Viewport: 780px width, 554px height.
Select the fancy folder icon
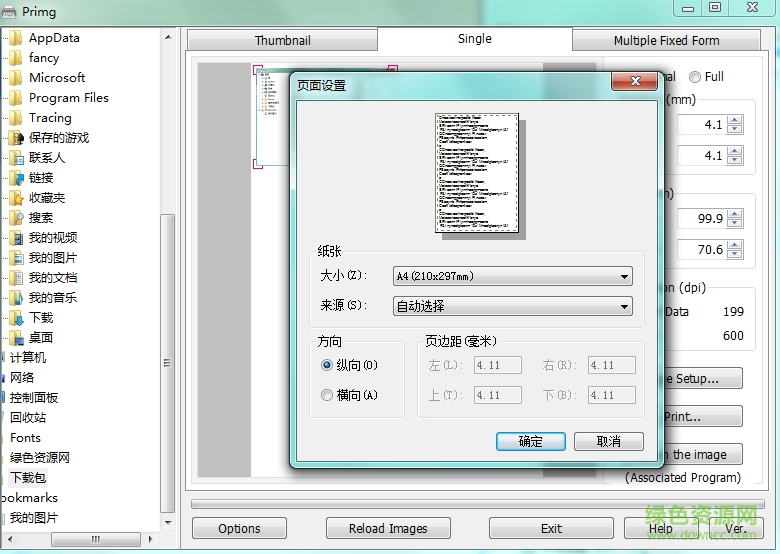pyautogui.click(x=16, y=58)
